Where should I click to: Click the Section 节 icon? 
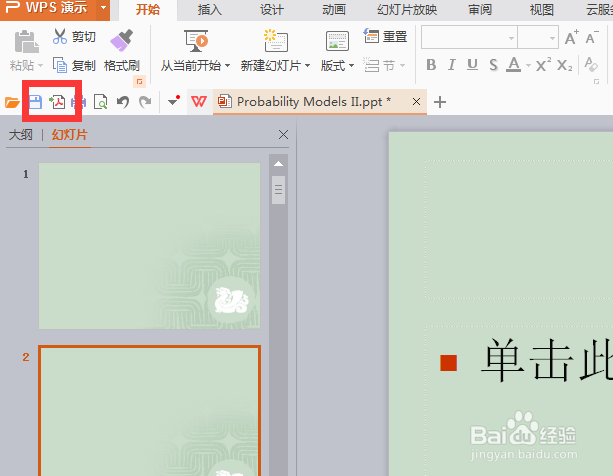click(371, 65)
